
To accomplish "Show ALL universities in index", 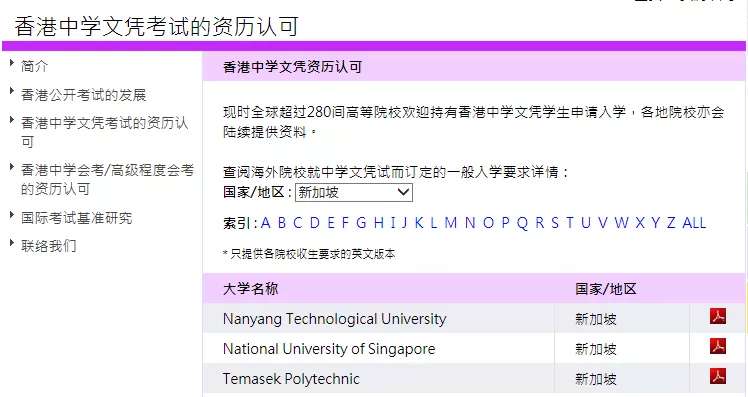I will point(694,222).
